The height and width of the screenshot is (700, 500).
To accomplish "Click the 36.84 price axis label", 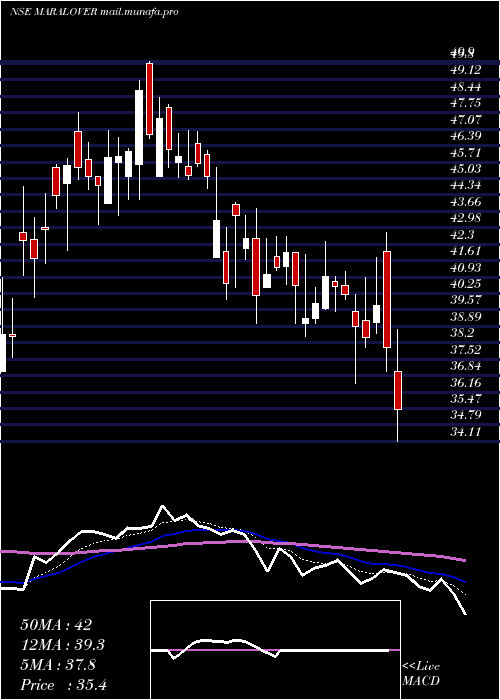I will 466,367.
